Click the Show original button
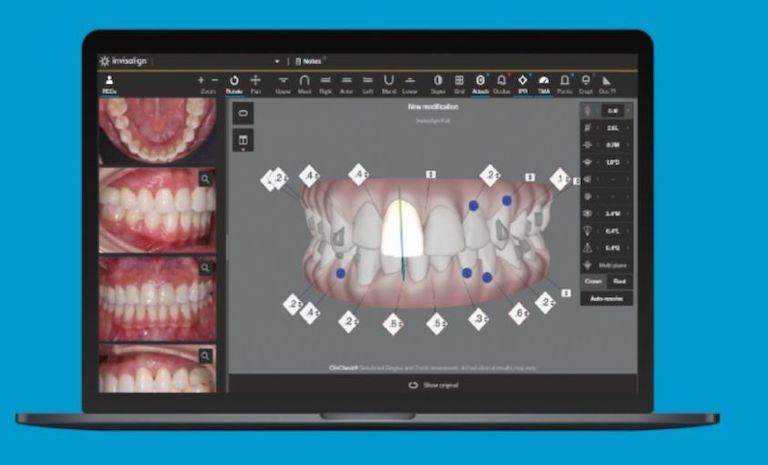Viewport: 768px width, 465px height. coord(433,385)
